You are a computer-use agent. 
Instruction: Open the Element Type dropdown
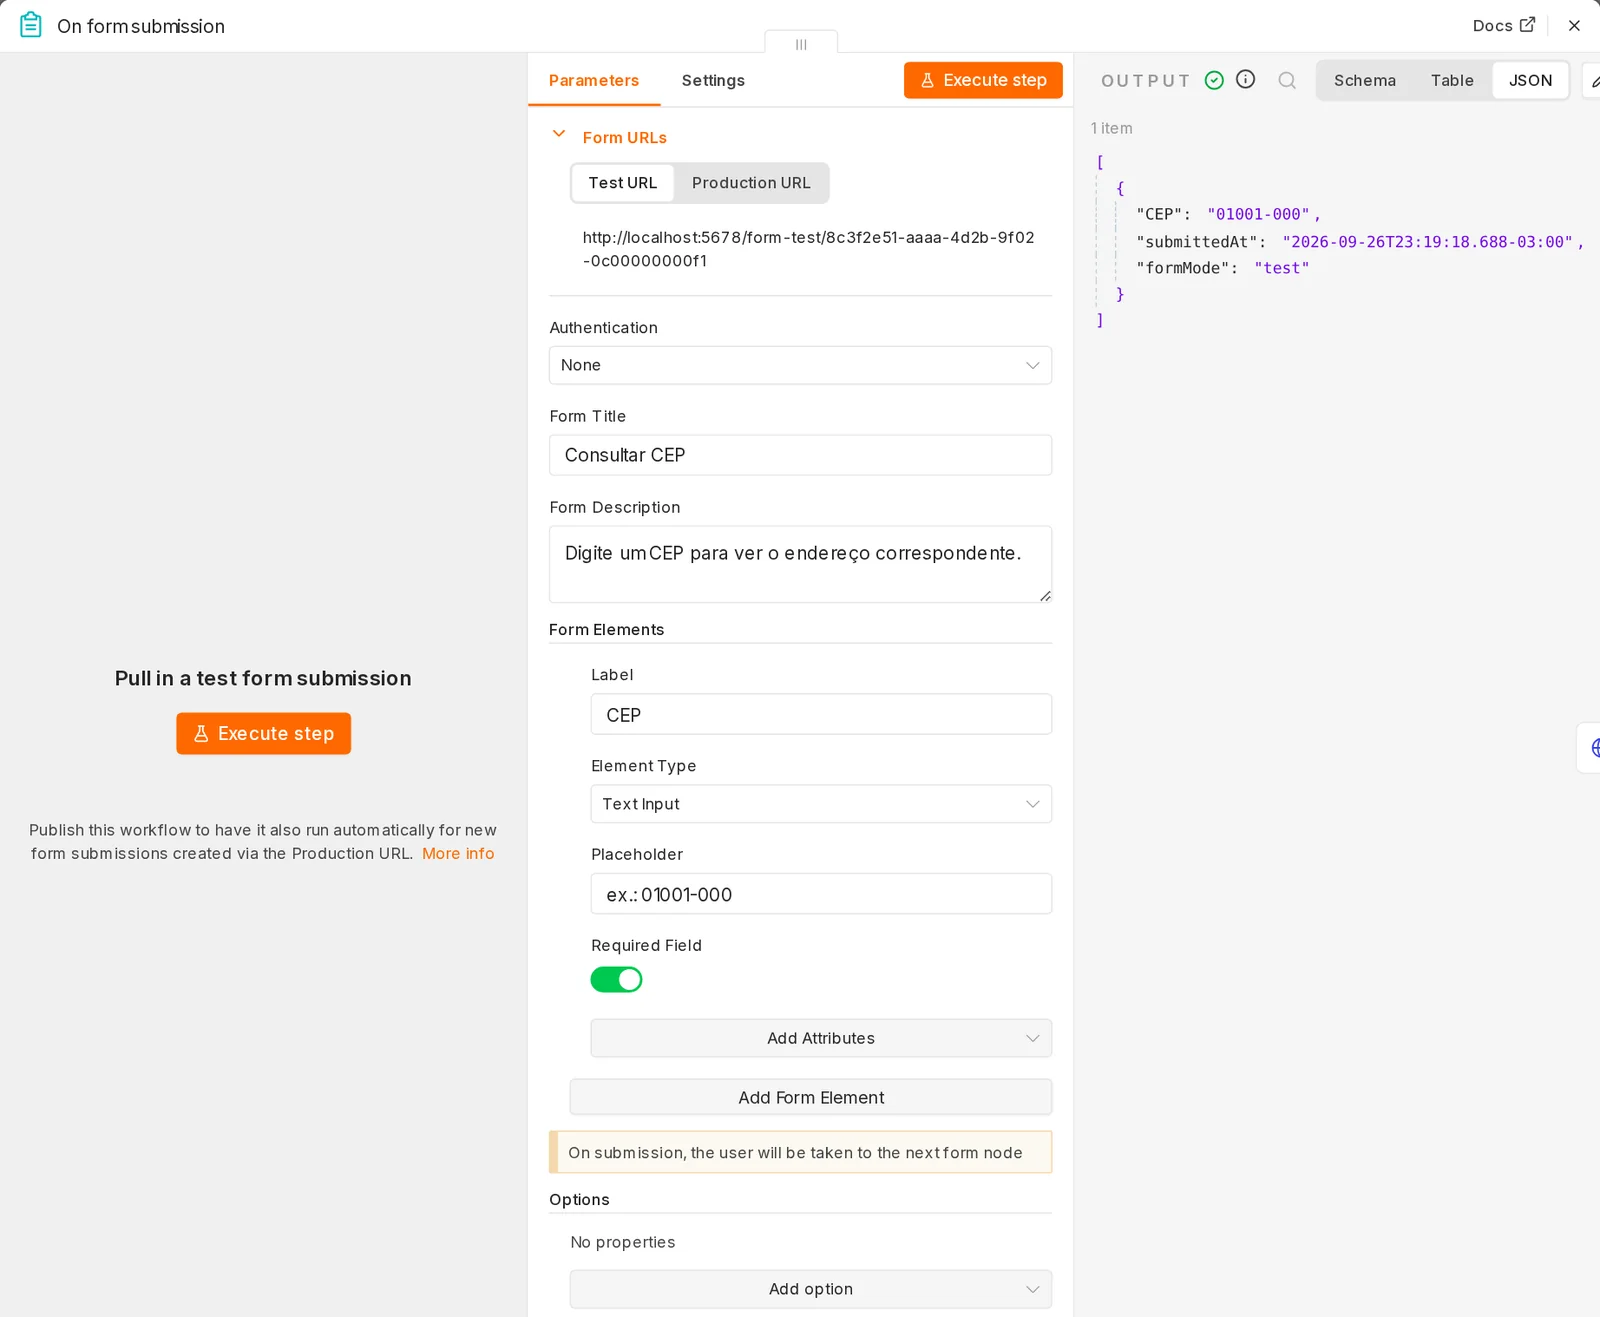point(821,804)
